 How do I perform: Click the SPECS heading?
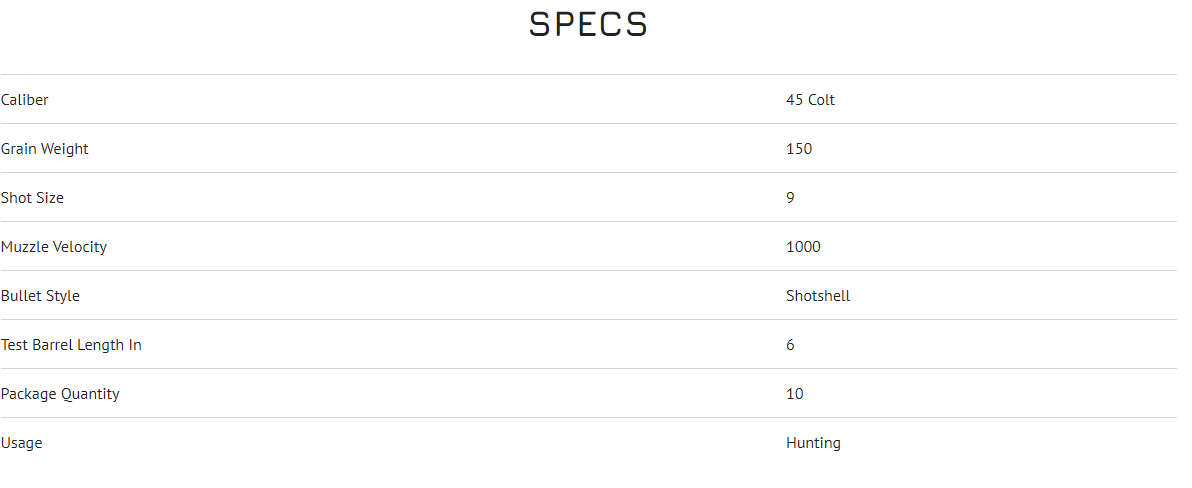[588, 25]
